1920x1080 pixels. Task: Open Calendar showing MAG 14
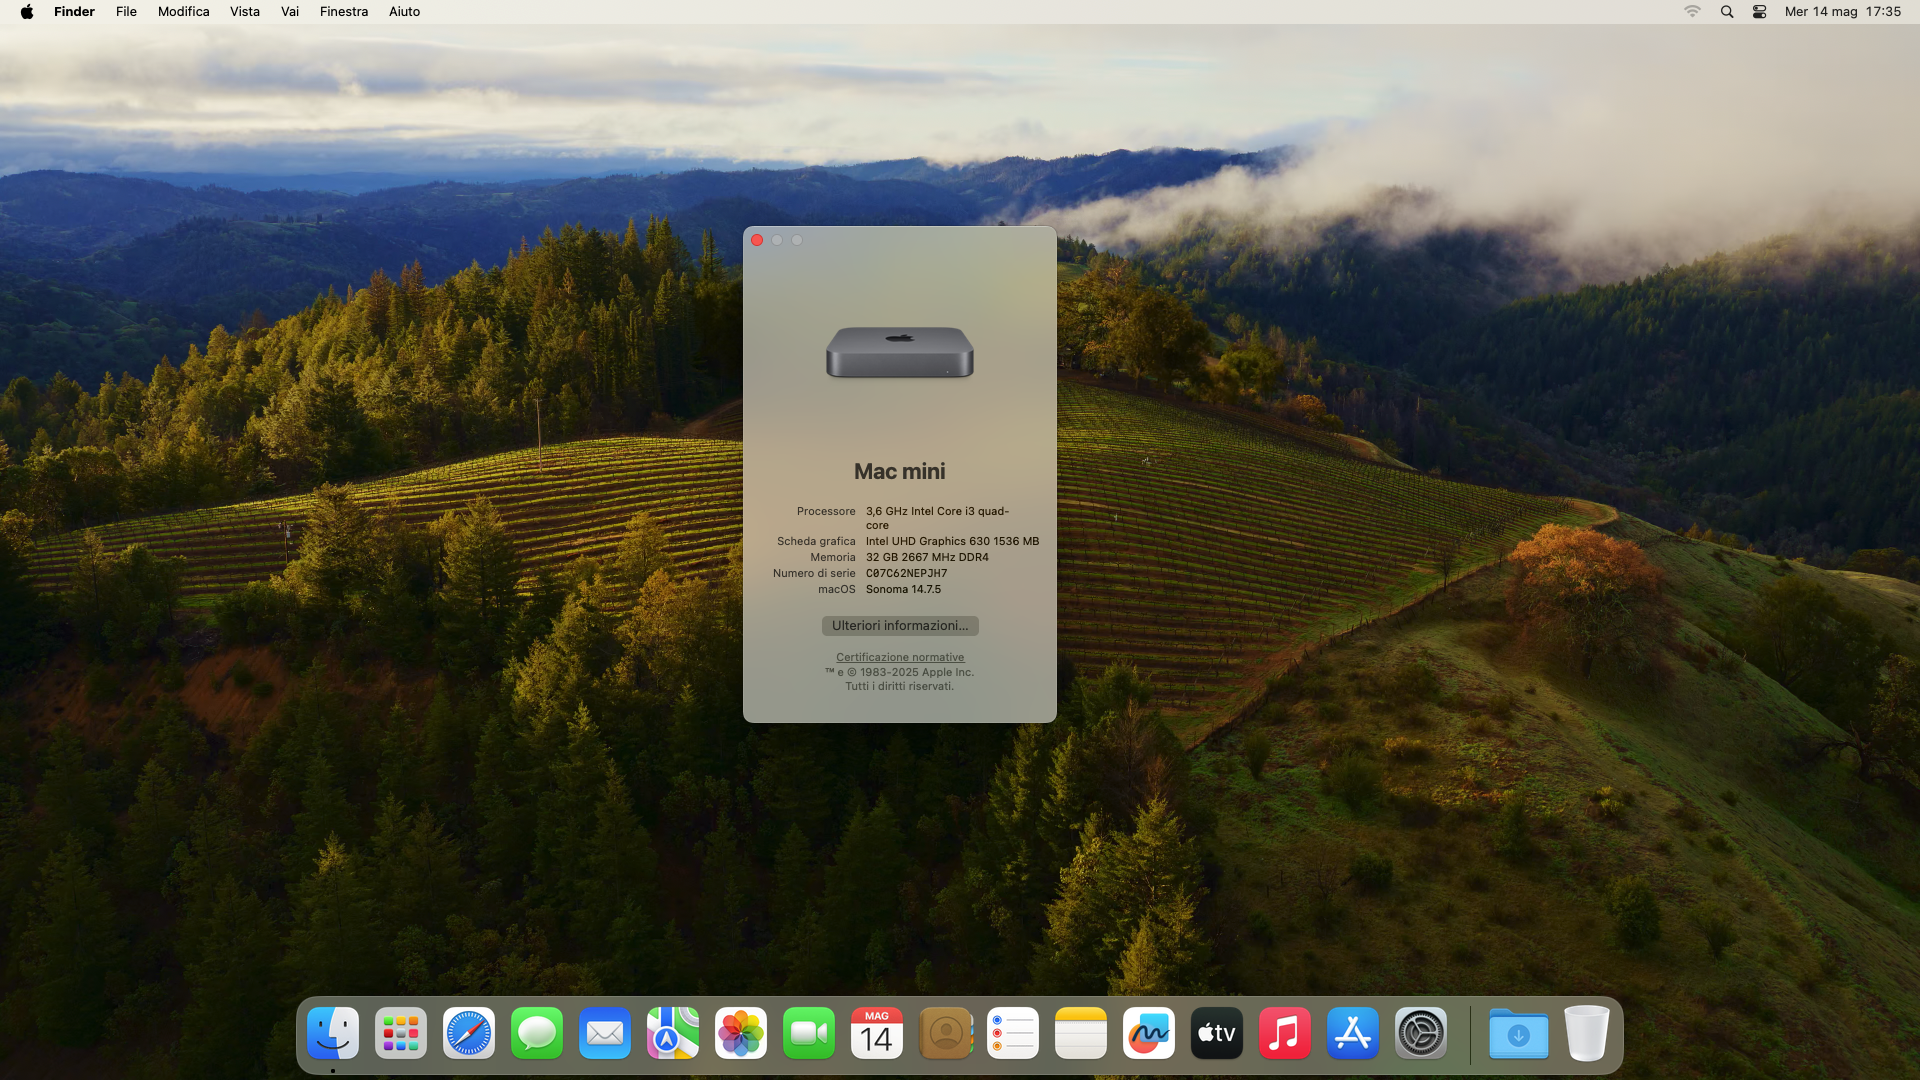point(877,1033)
